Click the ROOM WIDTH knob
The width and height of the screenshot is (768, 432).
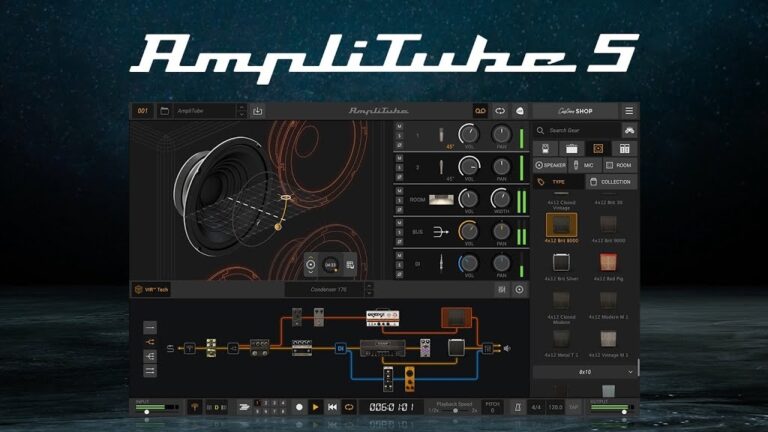(x=501, y=198)
